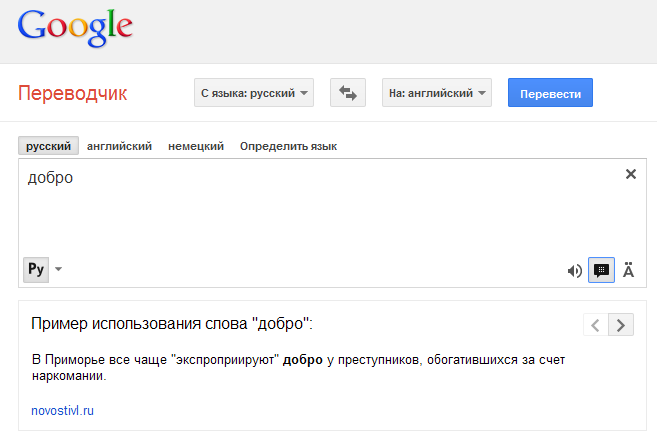This screenshot has width=657, height=445.
Task: Select the русский language tab
Action: (x=48, y=146)
